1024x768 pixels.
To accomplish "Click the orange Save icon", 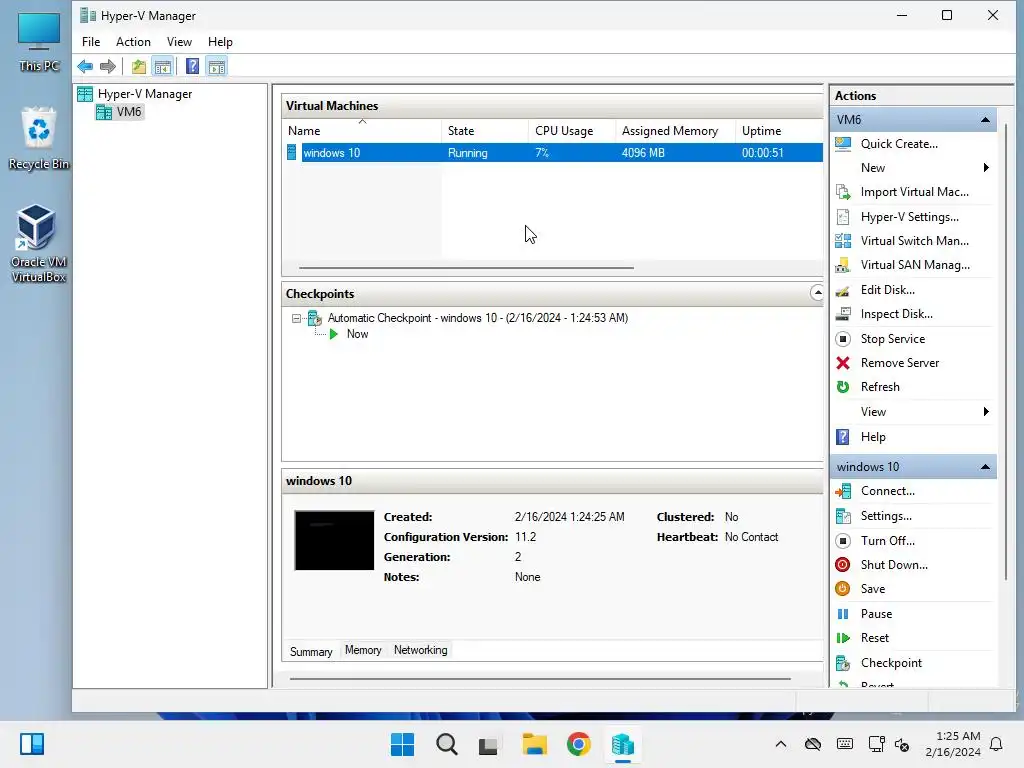I will [843, 589].
